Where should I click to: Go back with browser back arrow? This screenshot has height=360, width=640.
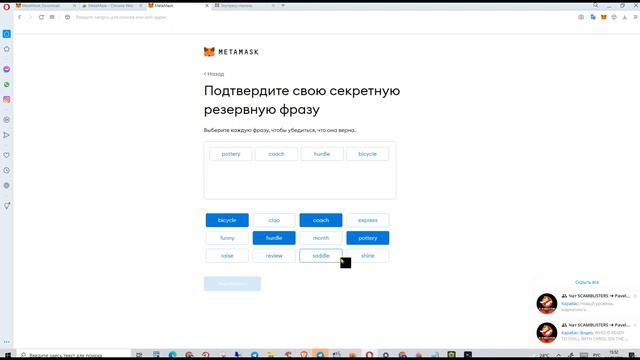coord(20,17)
